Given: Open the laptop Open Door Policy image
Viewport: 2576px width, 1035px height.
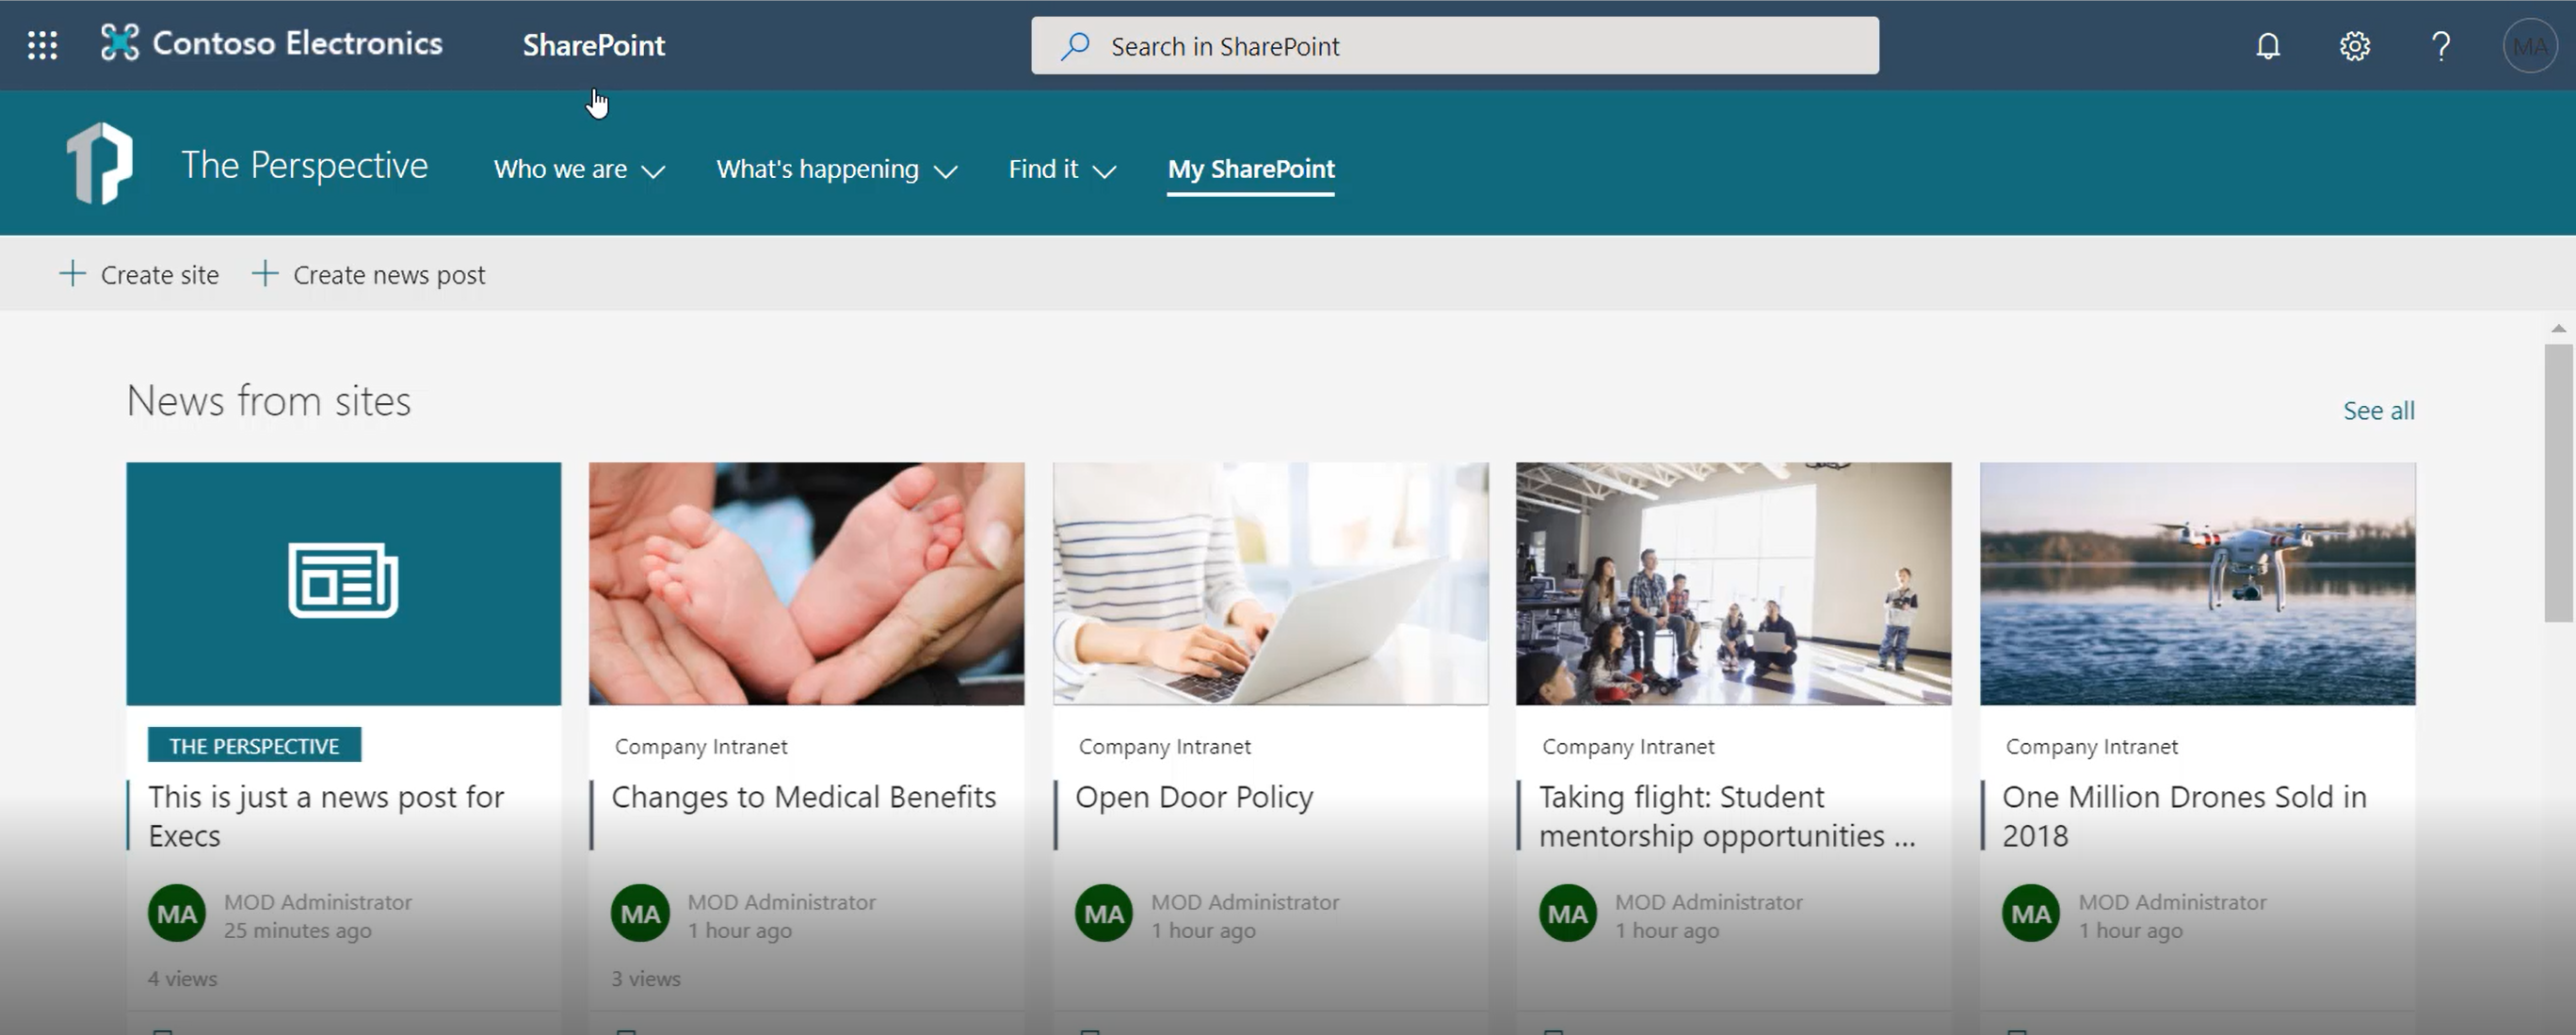Looking at the screenshot, I should [x=1271, y=583].
